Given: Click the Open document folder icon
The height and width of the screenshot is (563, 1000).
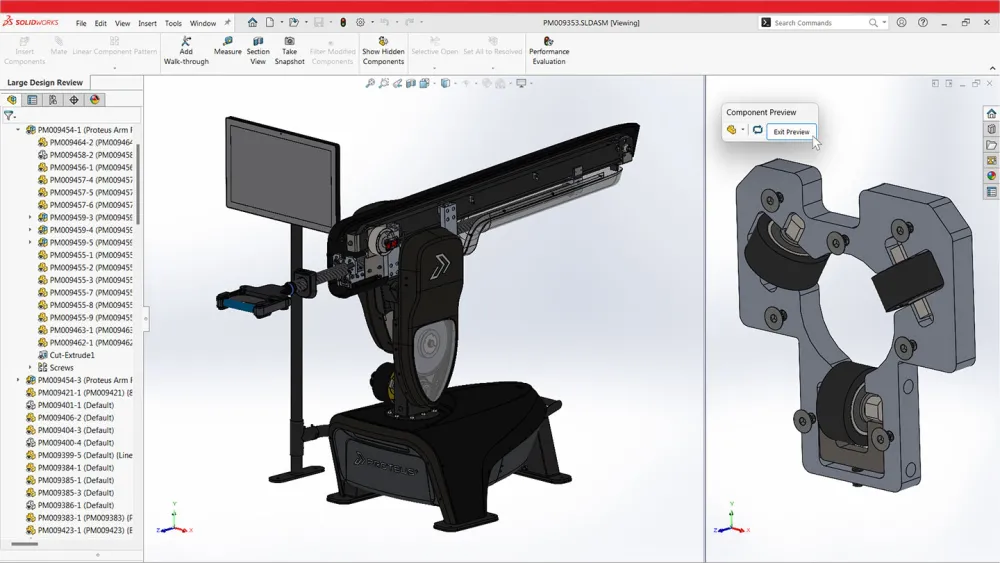Looking at the screenshot, I should [293, 22].
